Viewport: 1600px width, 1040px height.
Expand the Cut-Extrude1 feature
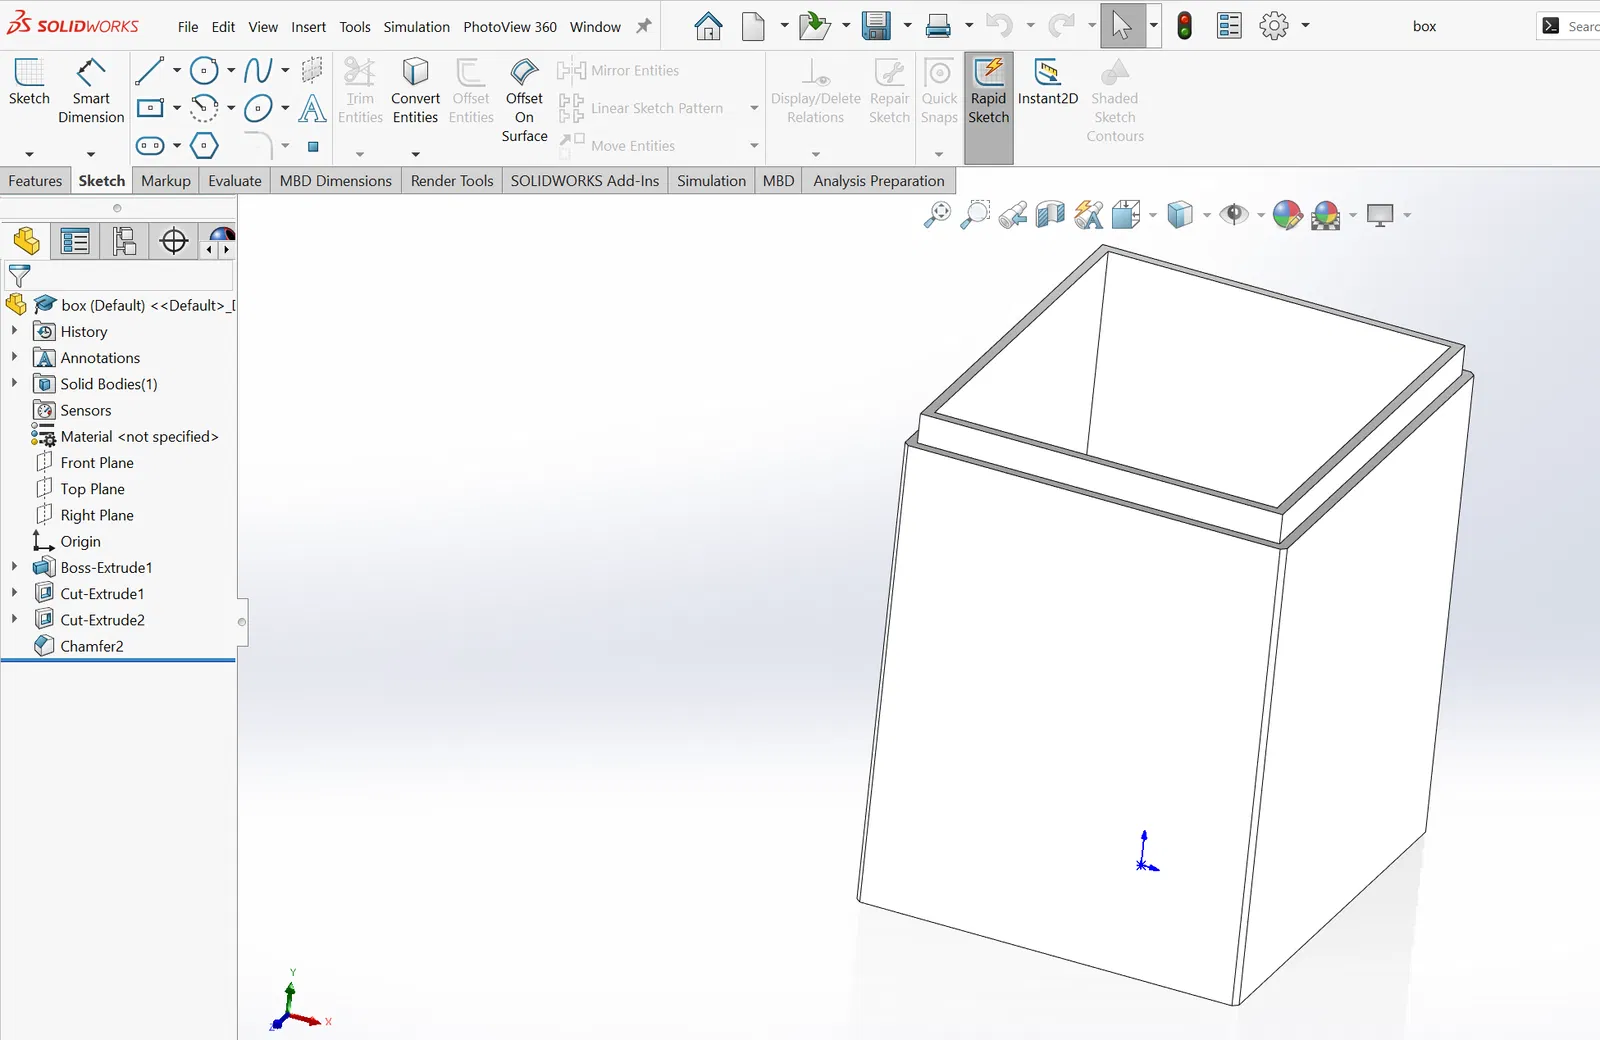coord(14,593)
